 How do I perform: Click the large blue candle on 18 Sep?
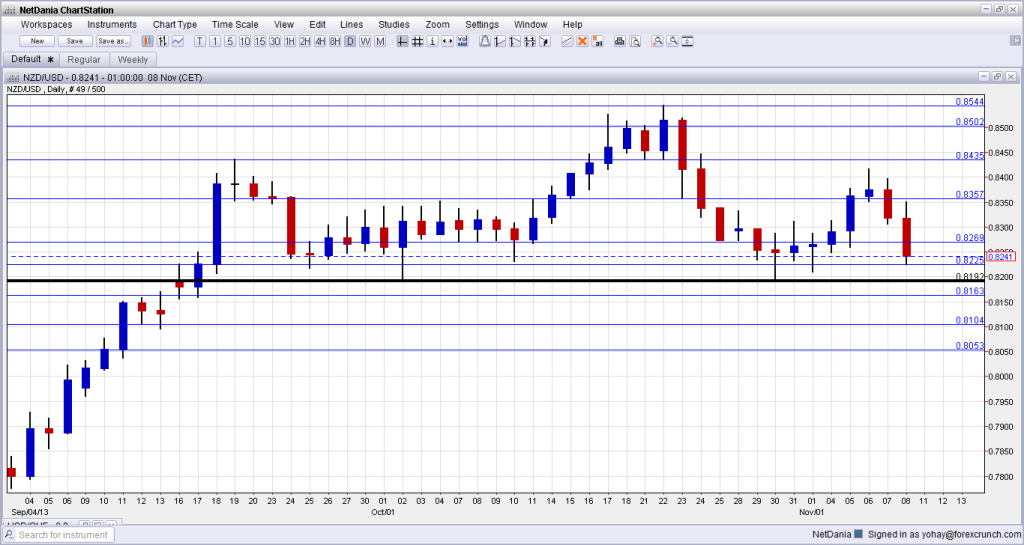click(x=217, y=223)
